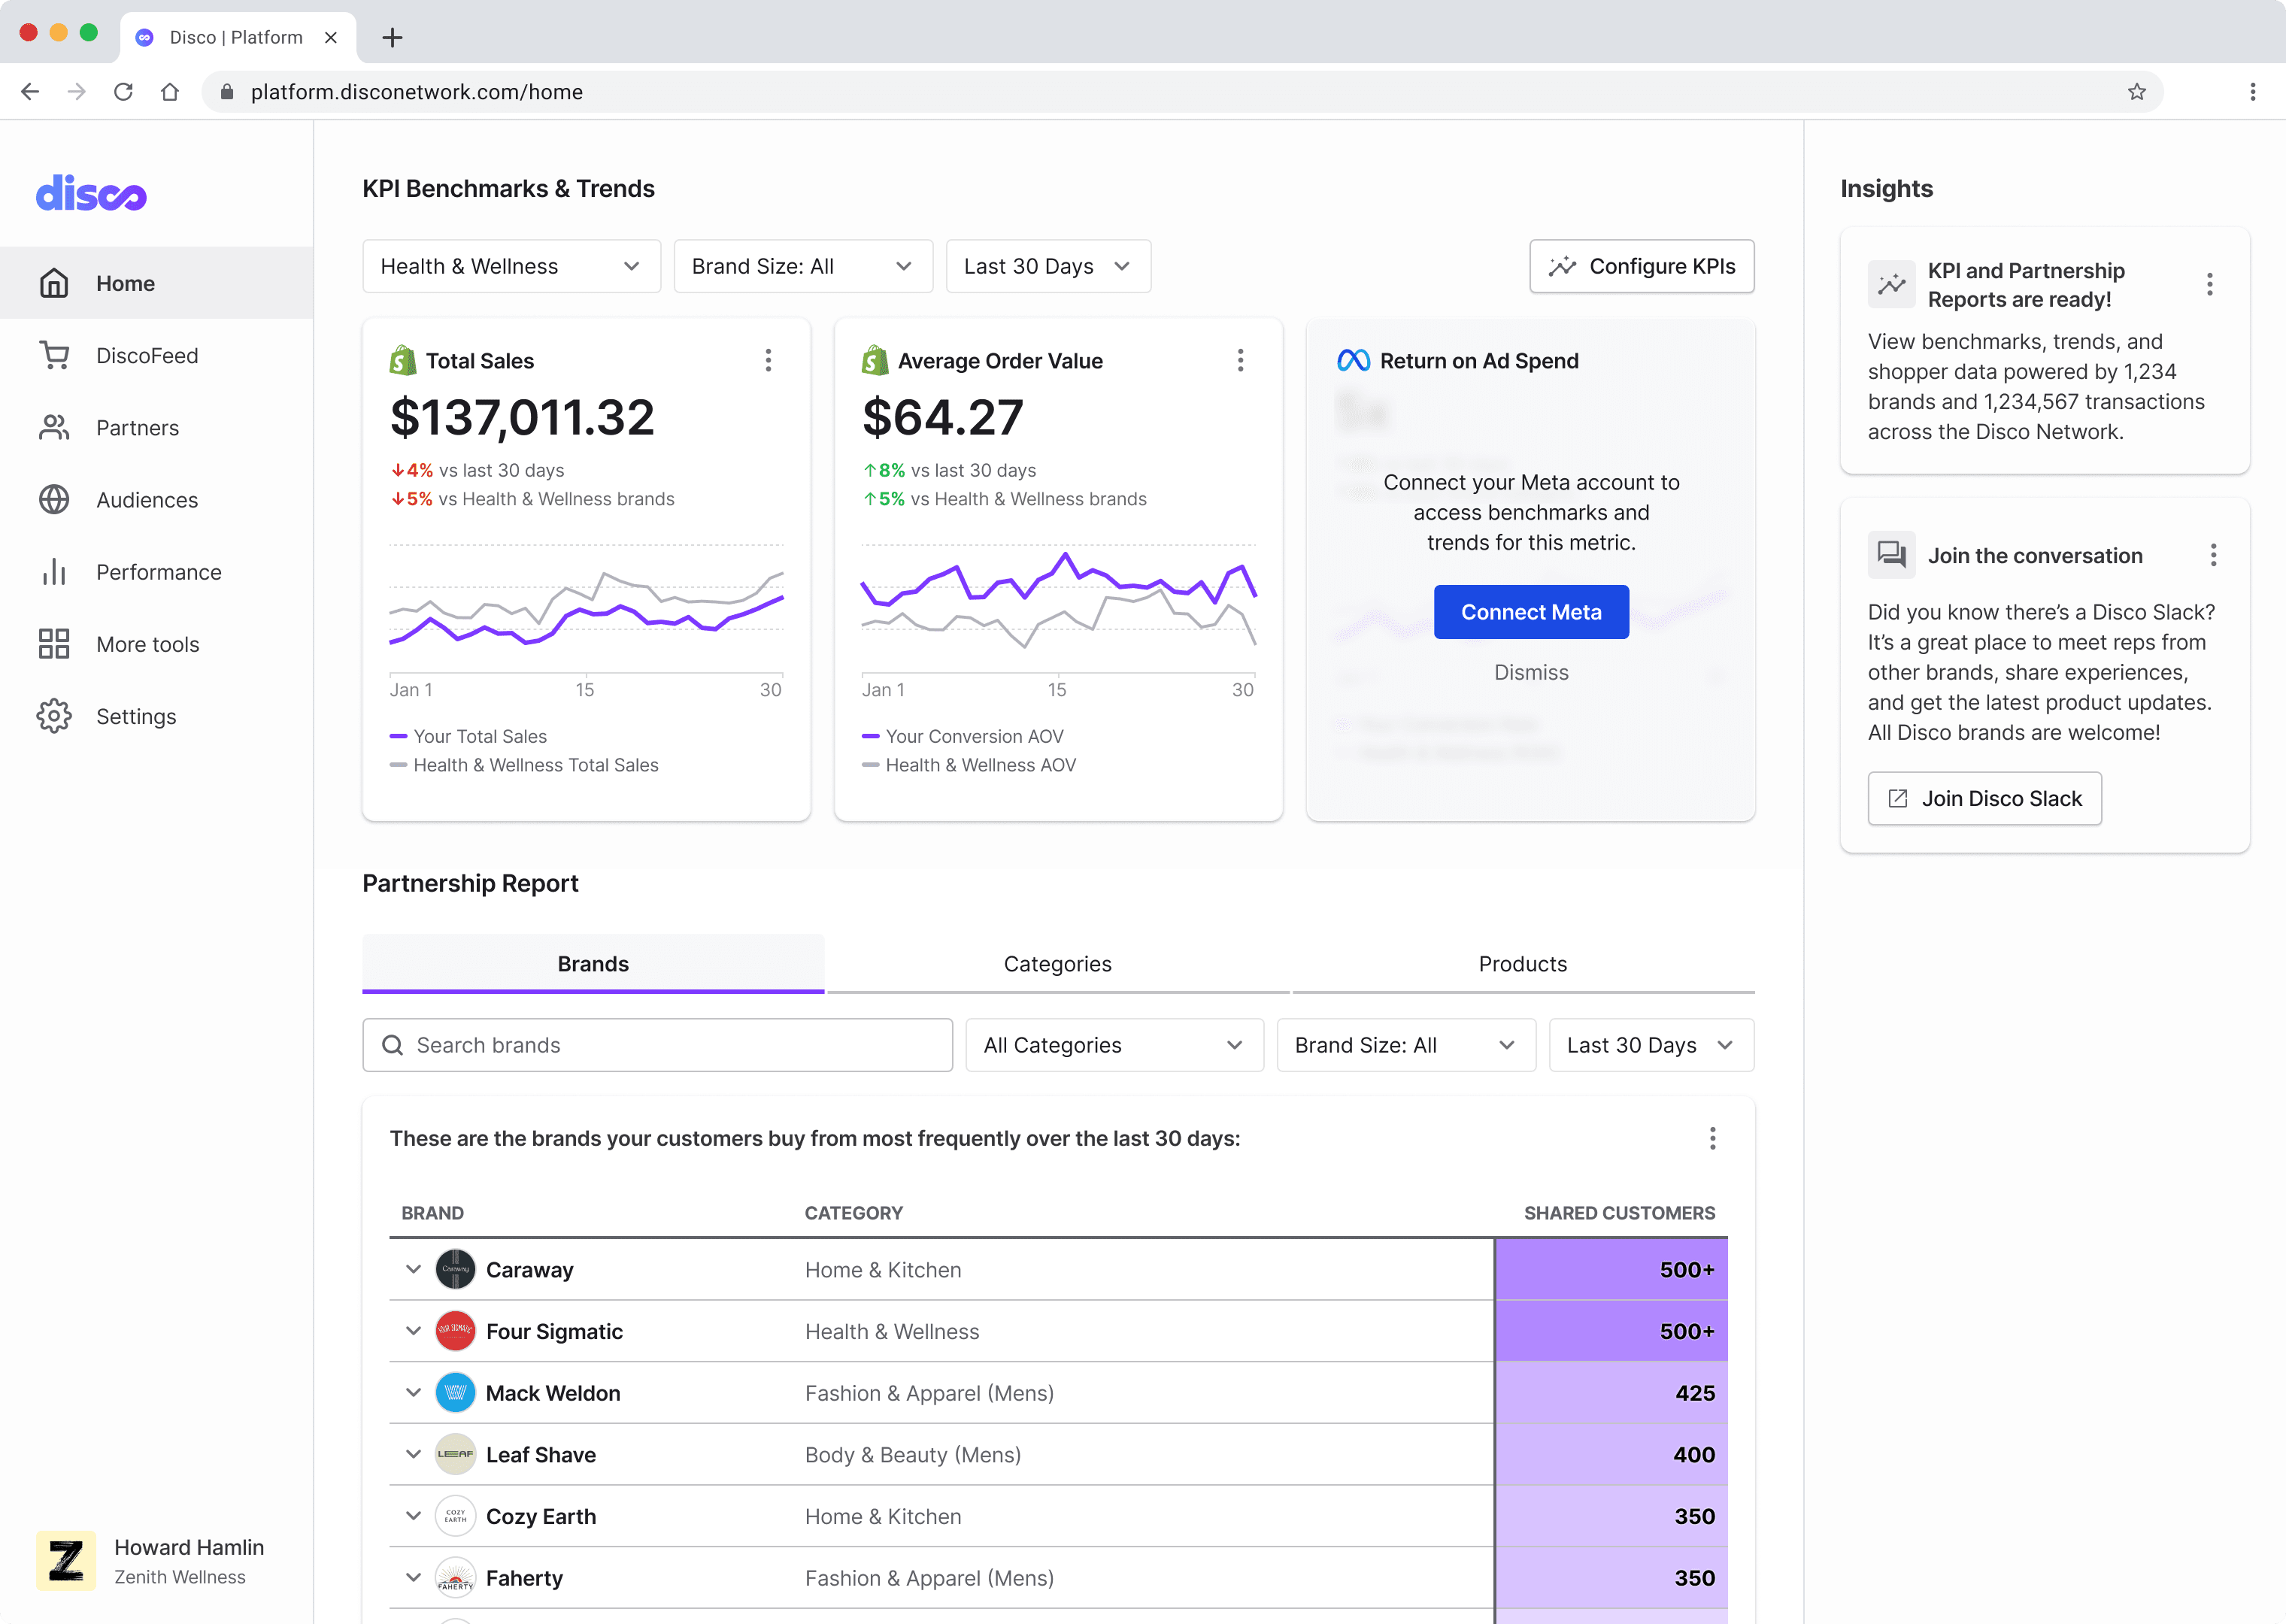Click the browser address bar URL

(416, 92)
